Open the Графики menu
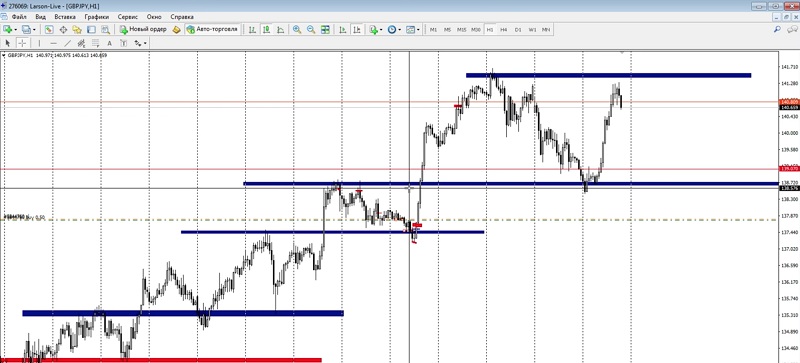800x363 pixels. pos(97,16)
